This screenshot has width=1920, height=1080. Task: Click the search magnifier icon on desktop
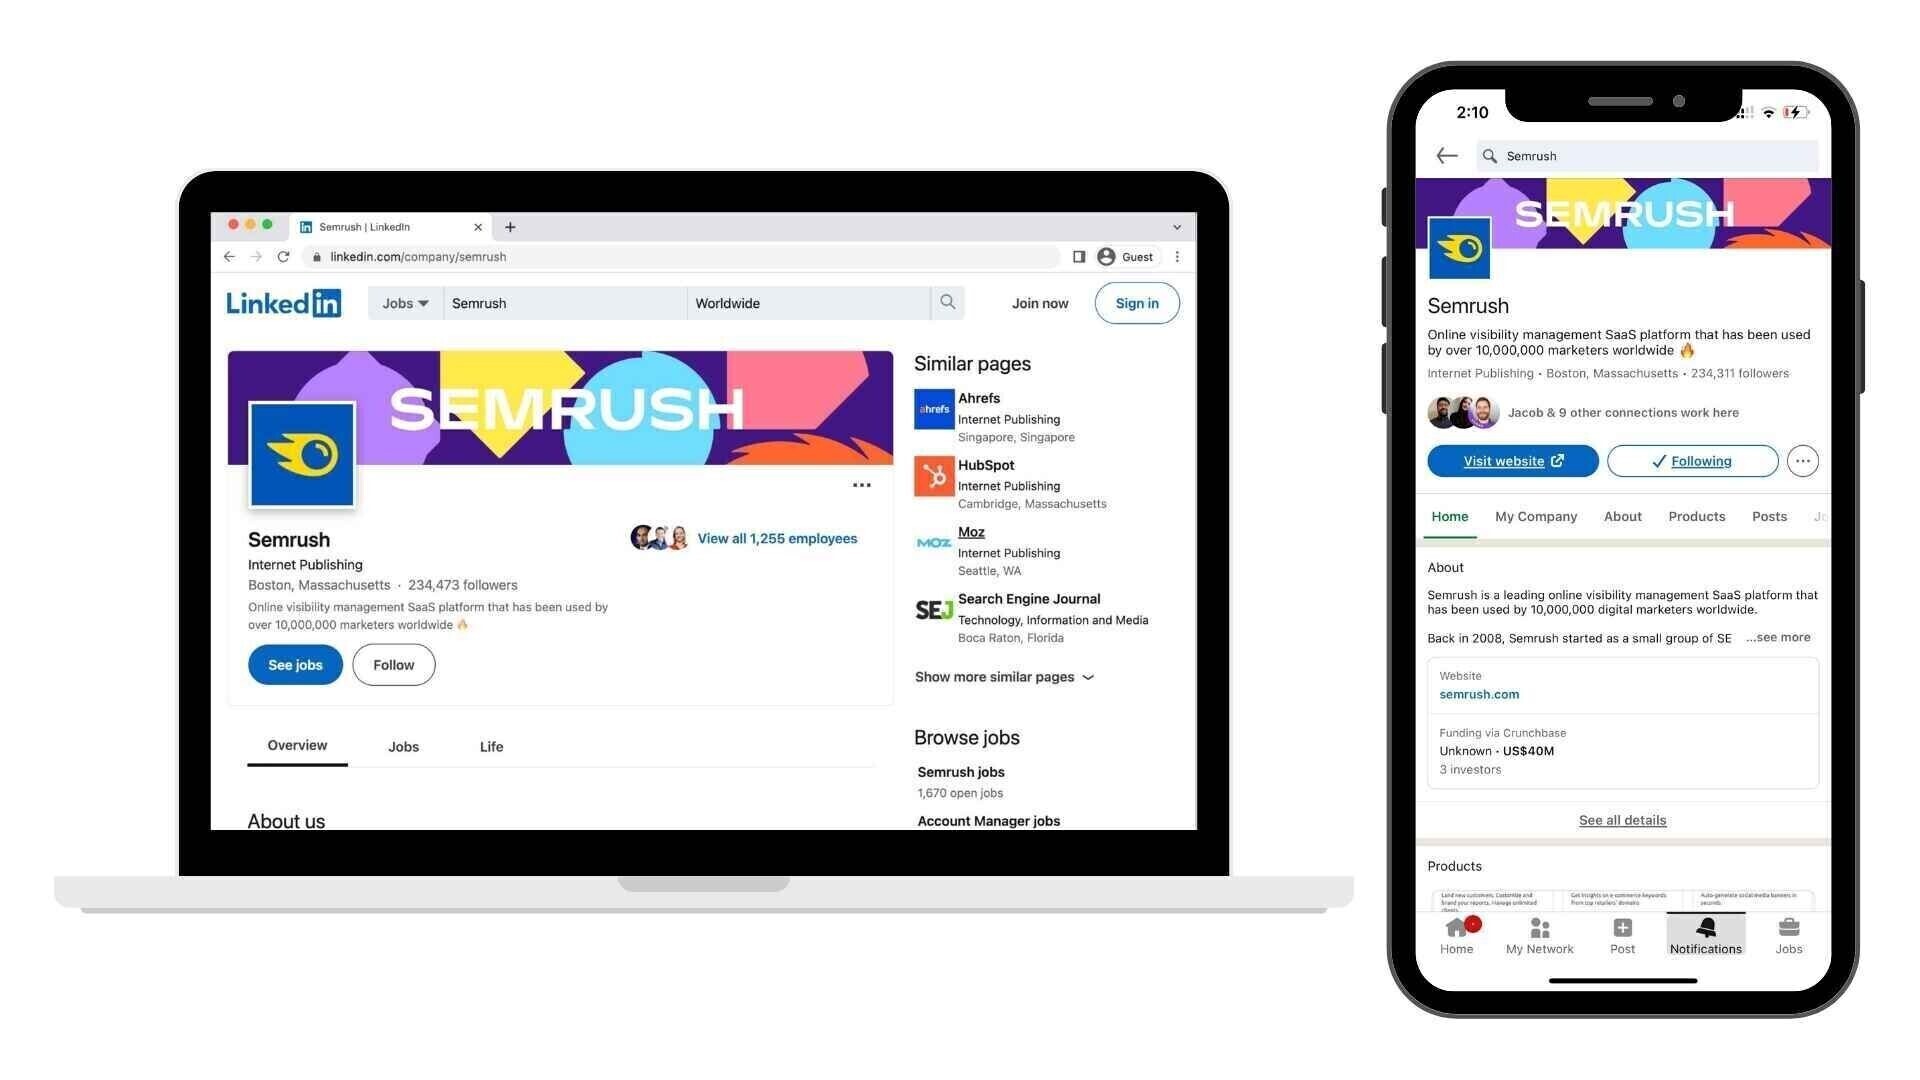tap(947, 302)
